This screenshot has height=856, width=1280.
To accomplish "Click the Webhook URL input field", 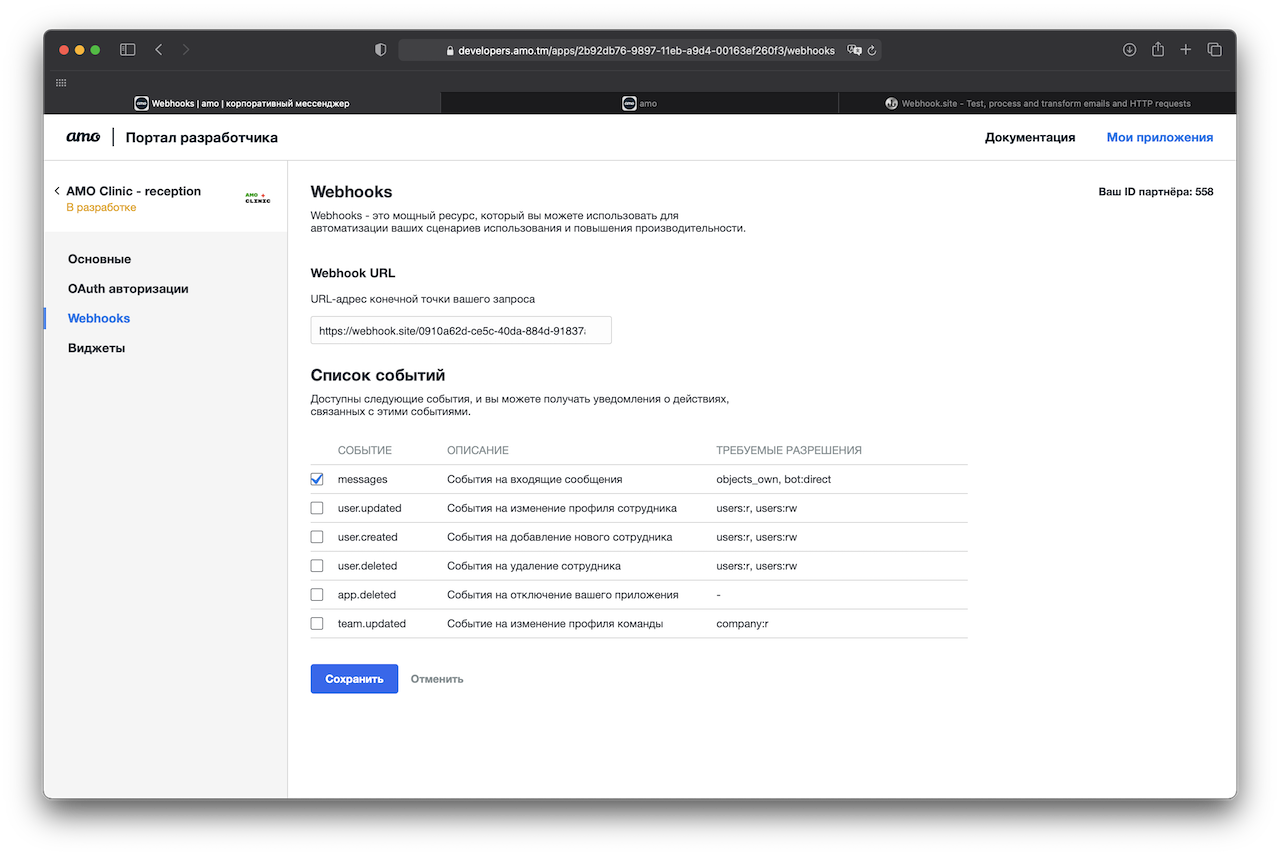I will [460, 330].
